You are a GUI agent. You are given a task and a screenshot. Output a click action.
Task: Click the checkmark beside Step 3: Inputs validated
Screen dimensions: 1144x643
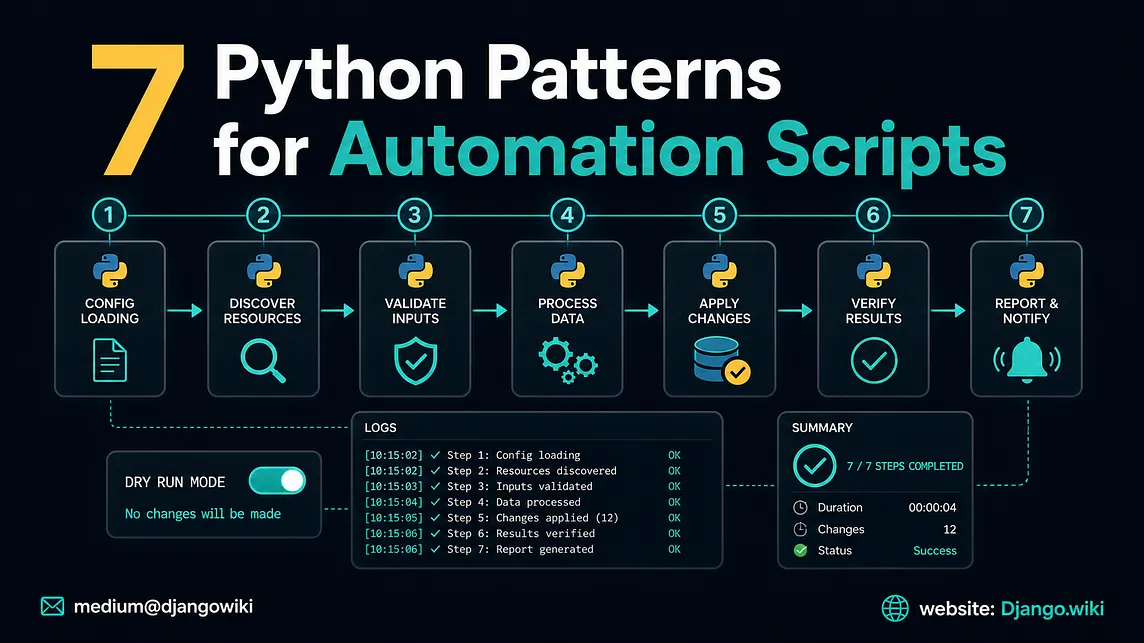coord(436,486)
